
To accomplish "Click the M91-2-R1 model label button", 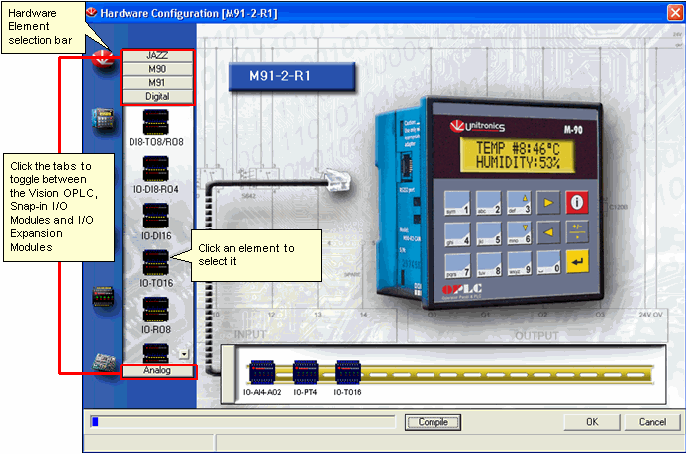I will (x=291, y=76).
